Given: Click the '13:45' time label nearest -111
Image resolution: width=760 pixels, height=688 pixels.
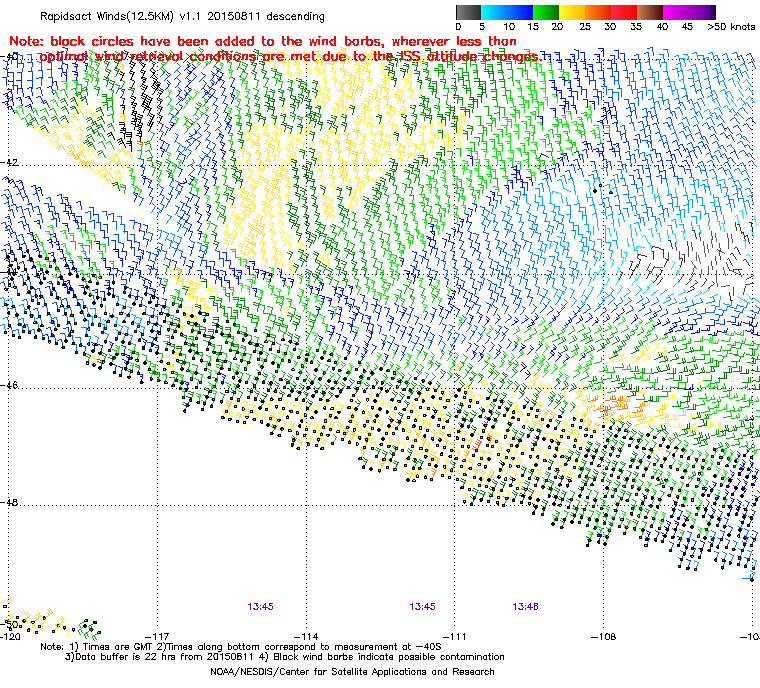Looking at the screenshot, I should coord(422,607).
